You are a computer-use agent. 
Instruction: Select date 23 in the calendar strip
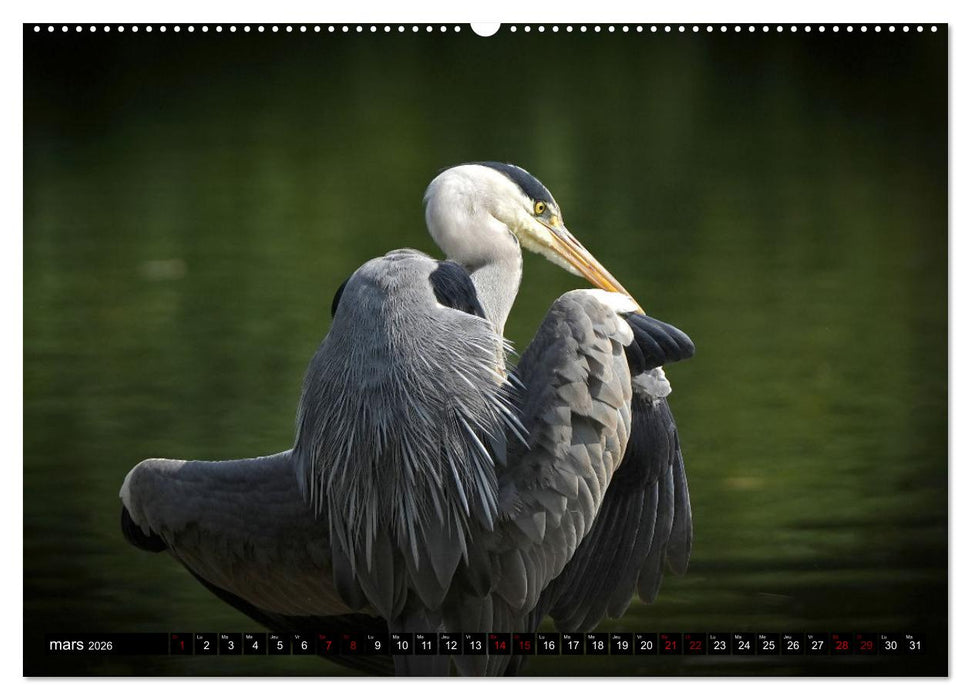(x=719, y=645)
